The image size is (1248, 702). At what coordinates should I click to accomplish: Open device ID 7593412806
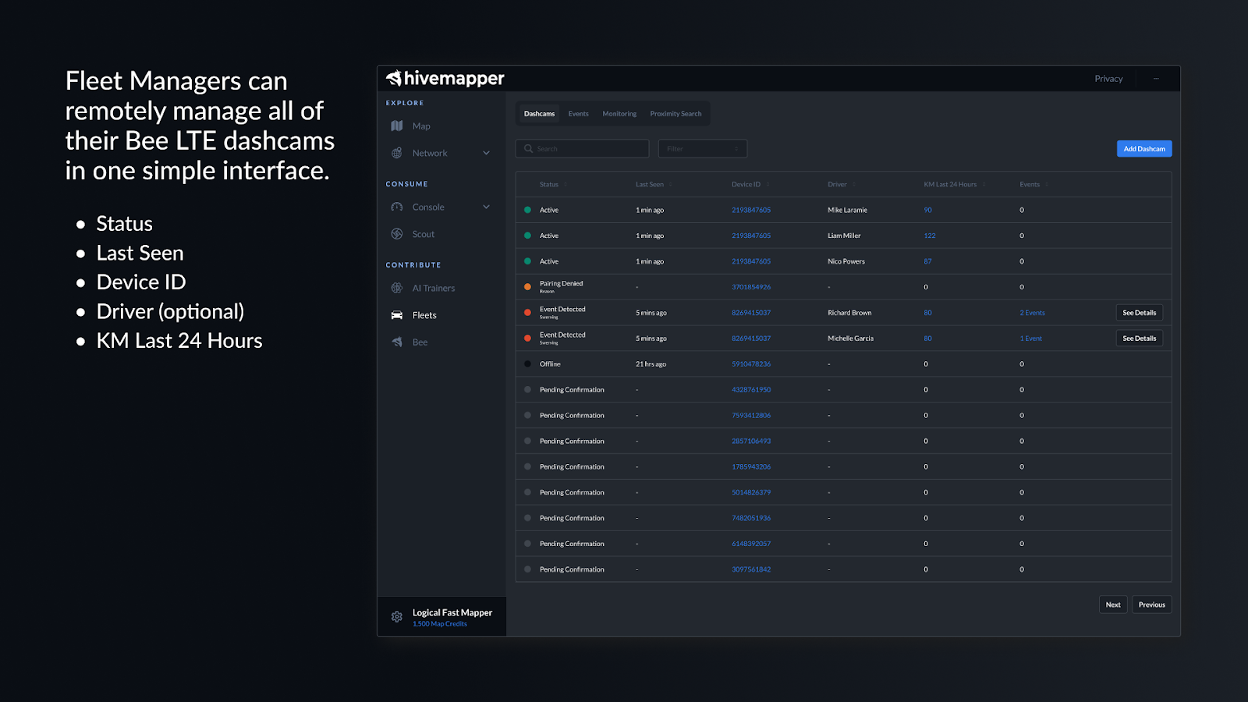coord(751,415)
